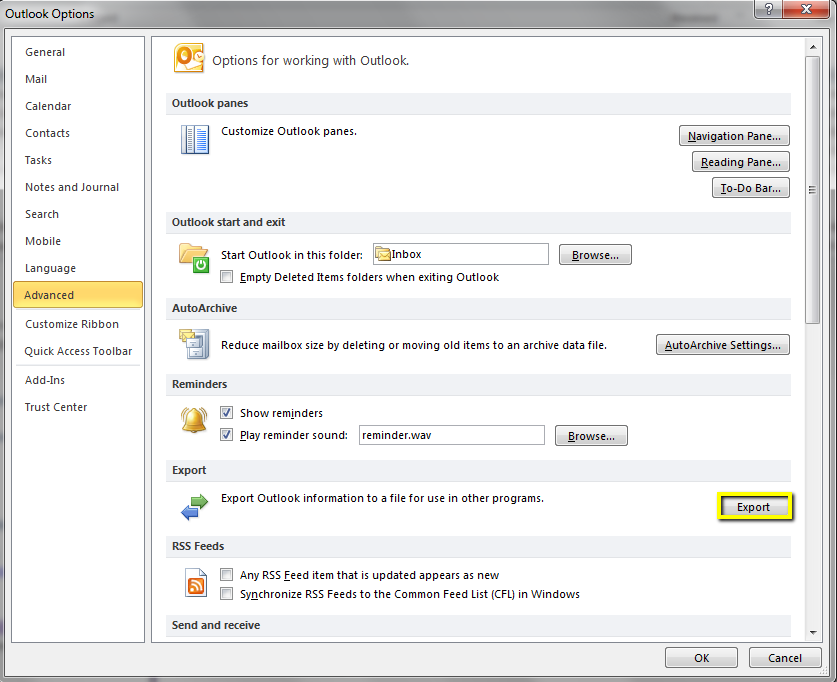The width and height of the screenshot is (837, 682).
Task: Click the highlighted Export button
Action: (755, 507)
